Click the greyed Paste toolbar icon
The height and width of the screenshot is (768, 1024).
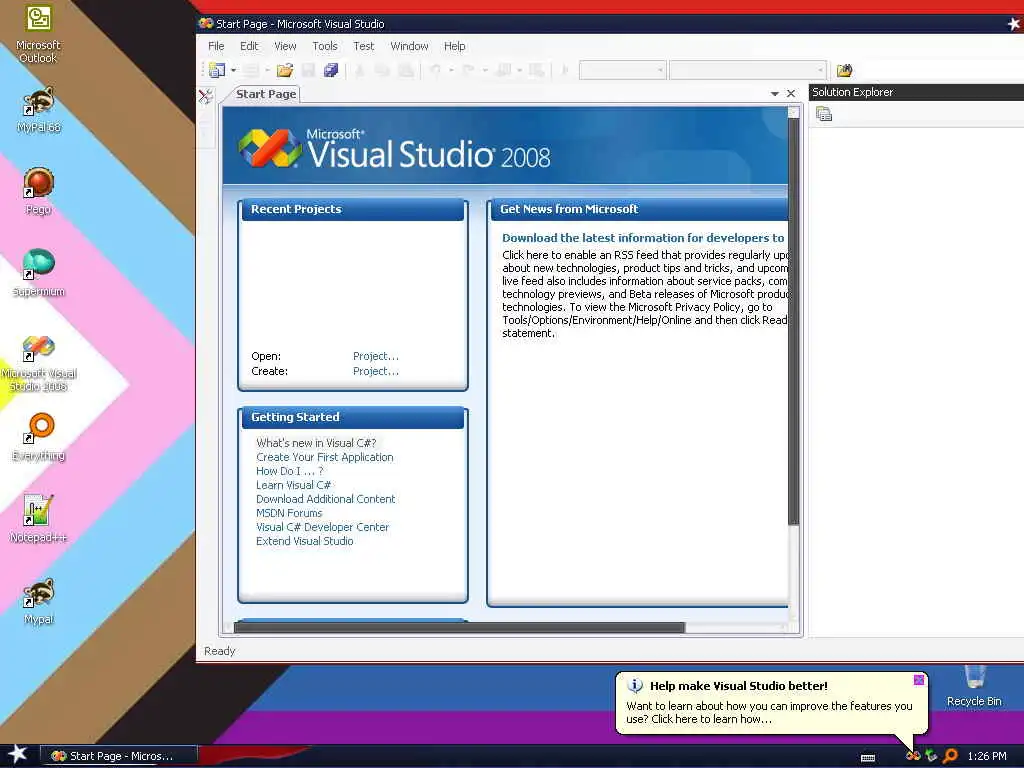point(406,70)
